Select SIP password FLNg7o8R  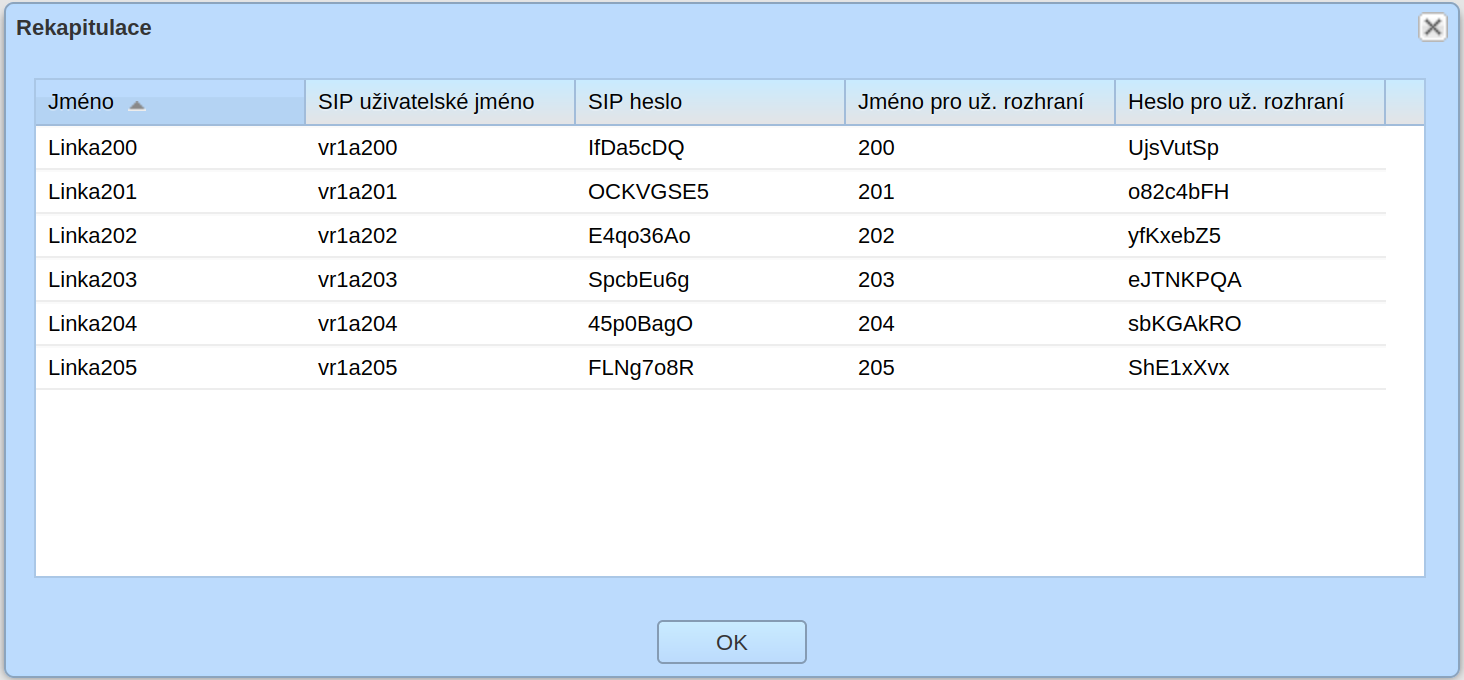pos(641,368)
